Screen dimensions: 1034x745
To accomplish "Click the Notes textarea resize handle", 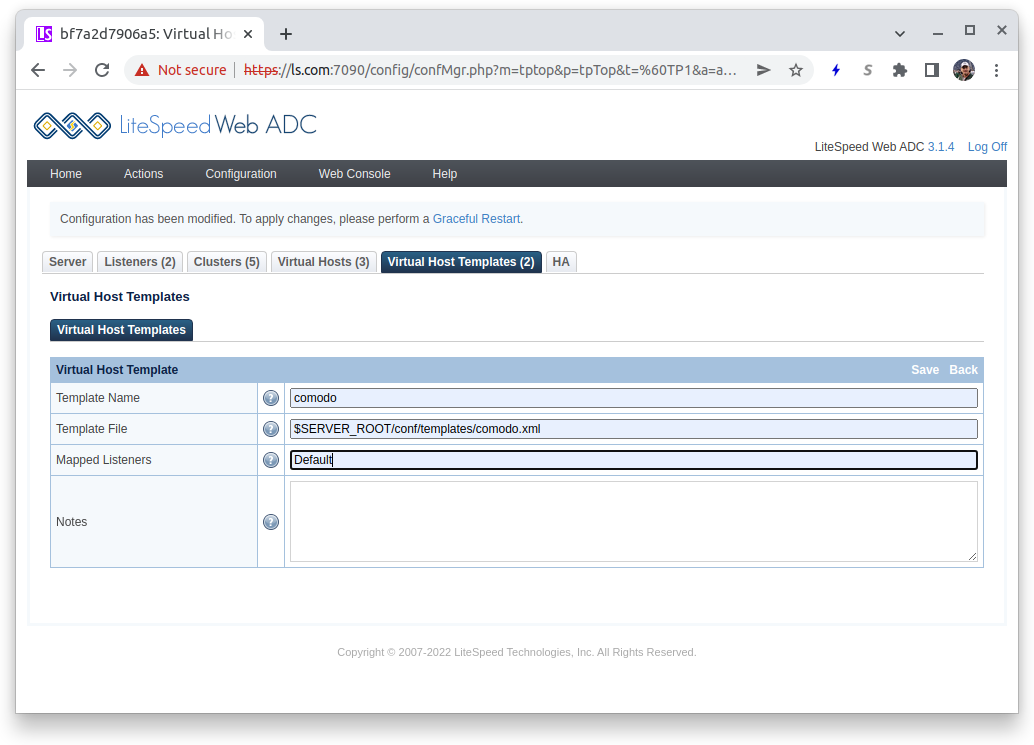I will (x=973, y=557).
